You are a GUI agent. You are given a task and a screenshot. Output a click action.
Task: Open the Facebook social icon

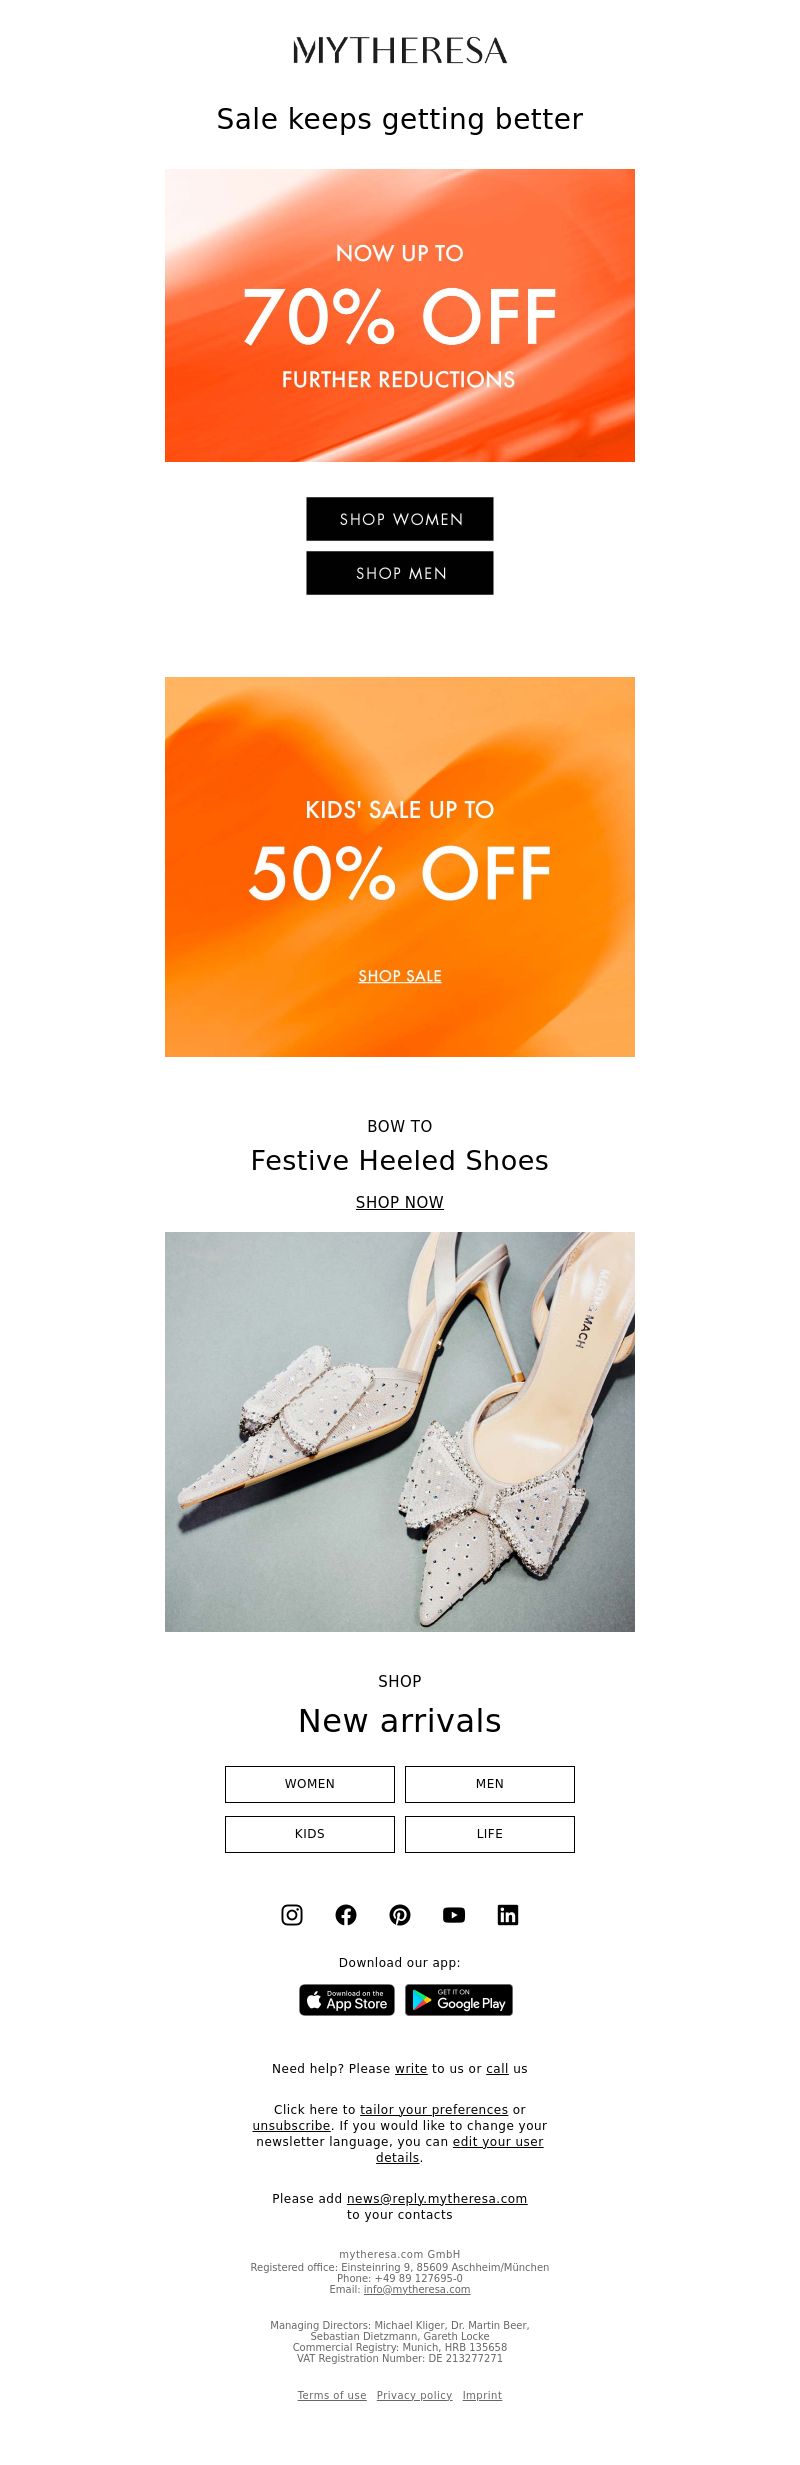[x=346, y=1914]
